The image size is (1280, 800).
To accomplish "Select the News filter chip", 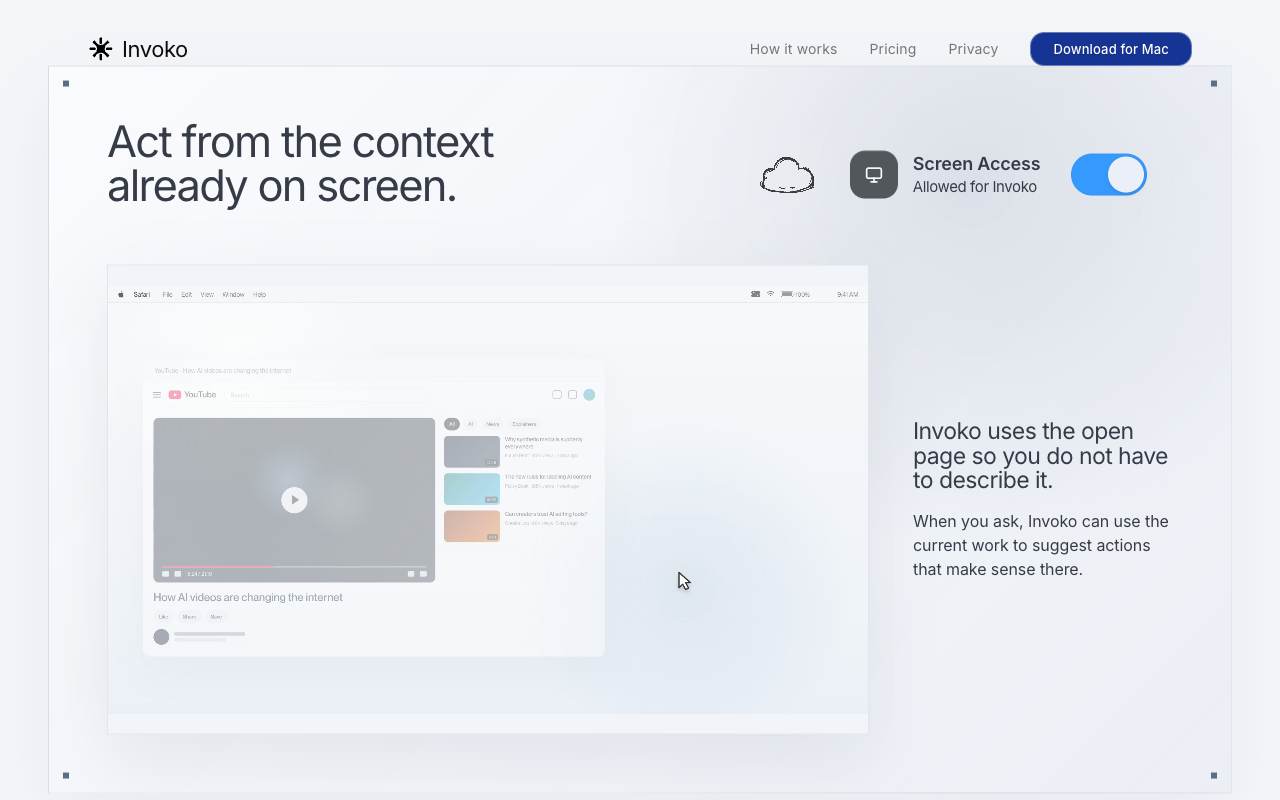I will (493, 424).
